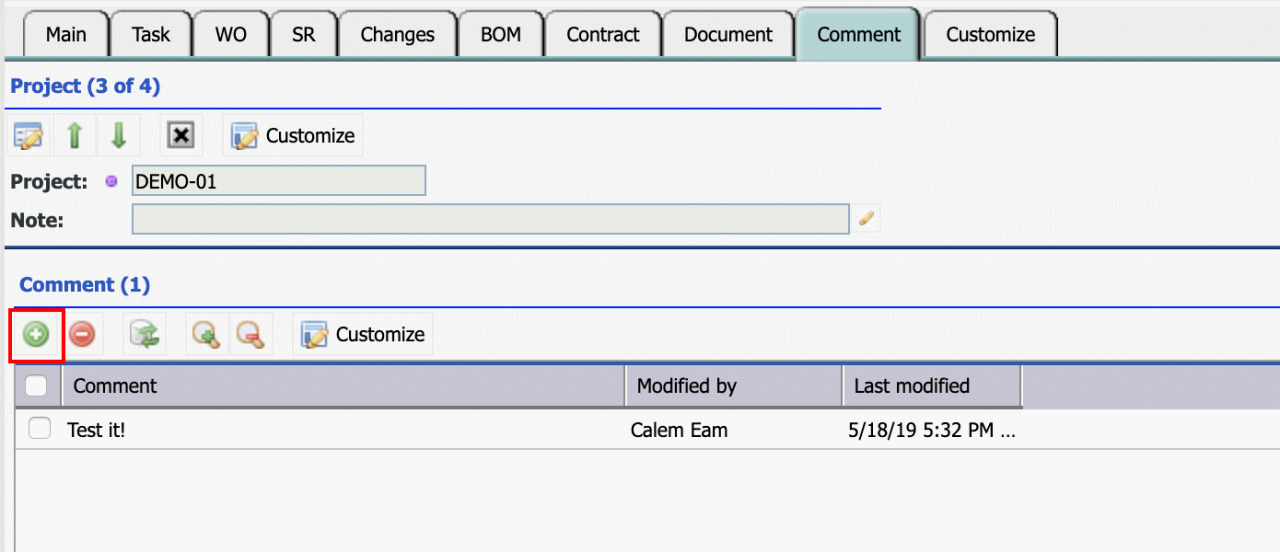Click Customize button in project toolbar
Viewport: 1280px width, 552px height.
tap(293, 136)
